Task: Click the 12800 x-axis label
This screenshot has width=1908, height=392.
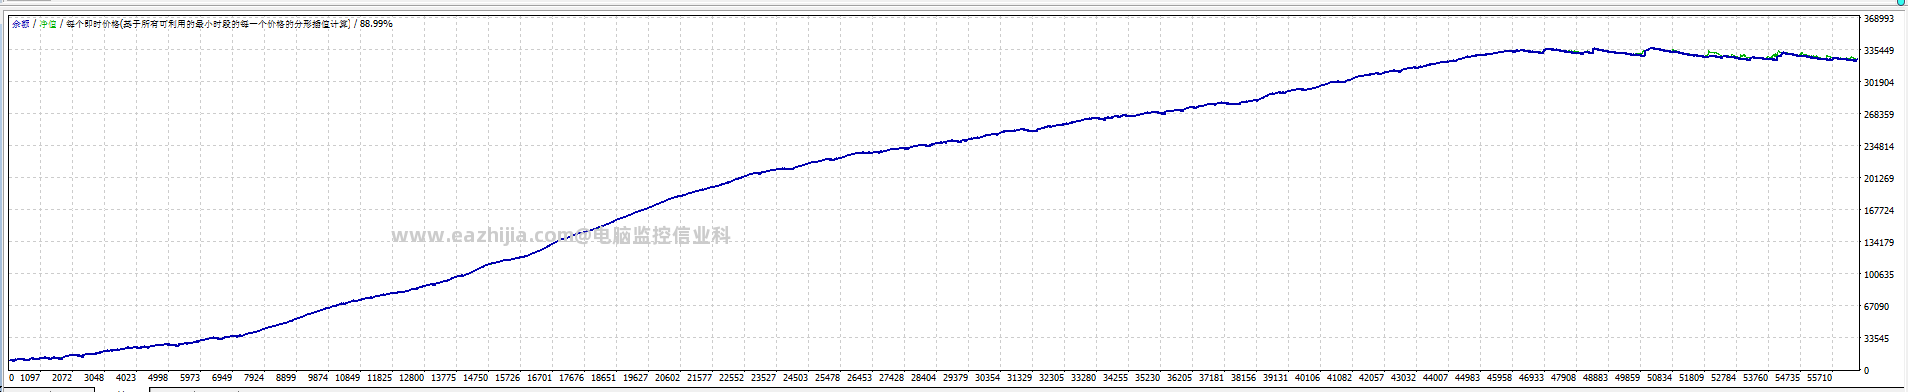Action: 412,378
